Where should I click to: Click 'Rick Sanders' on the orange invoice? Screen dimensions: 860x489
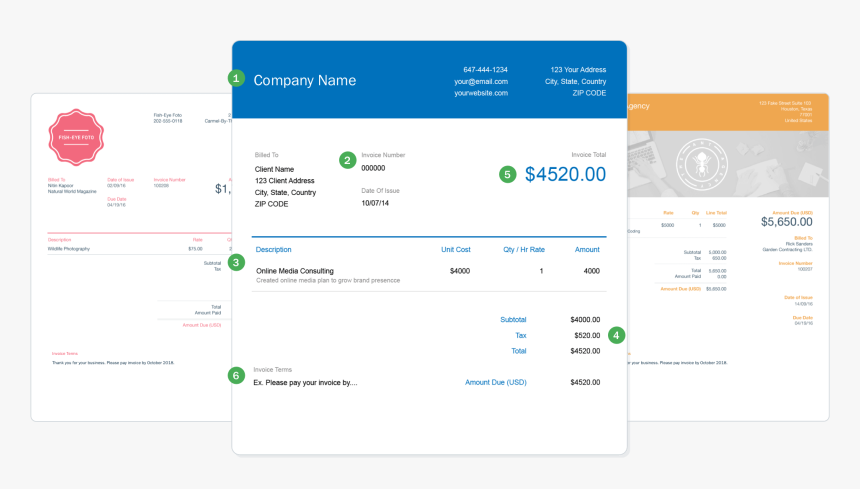coord(799,244)
